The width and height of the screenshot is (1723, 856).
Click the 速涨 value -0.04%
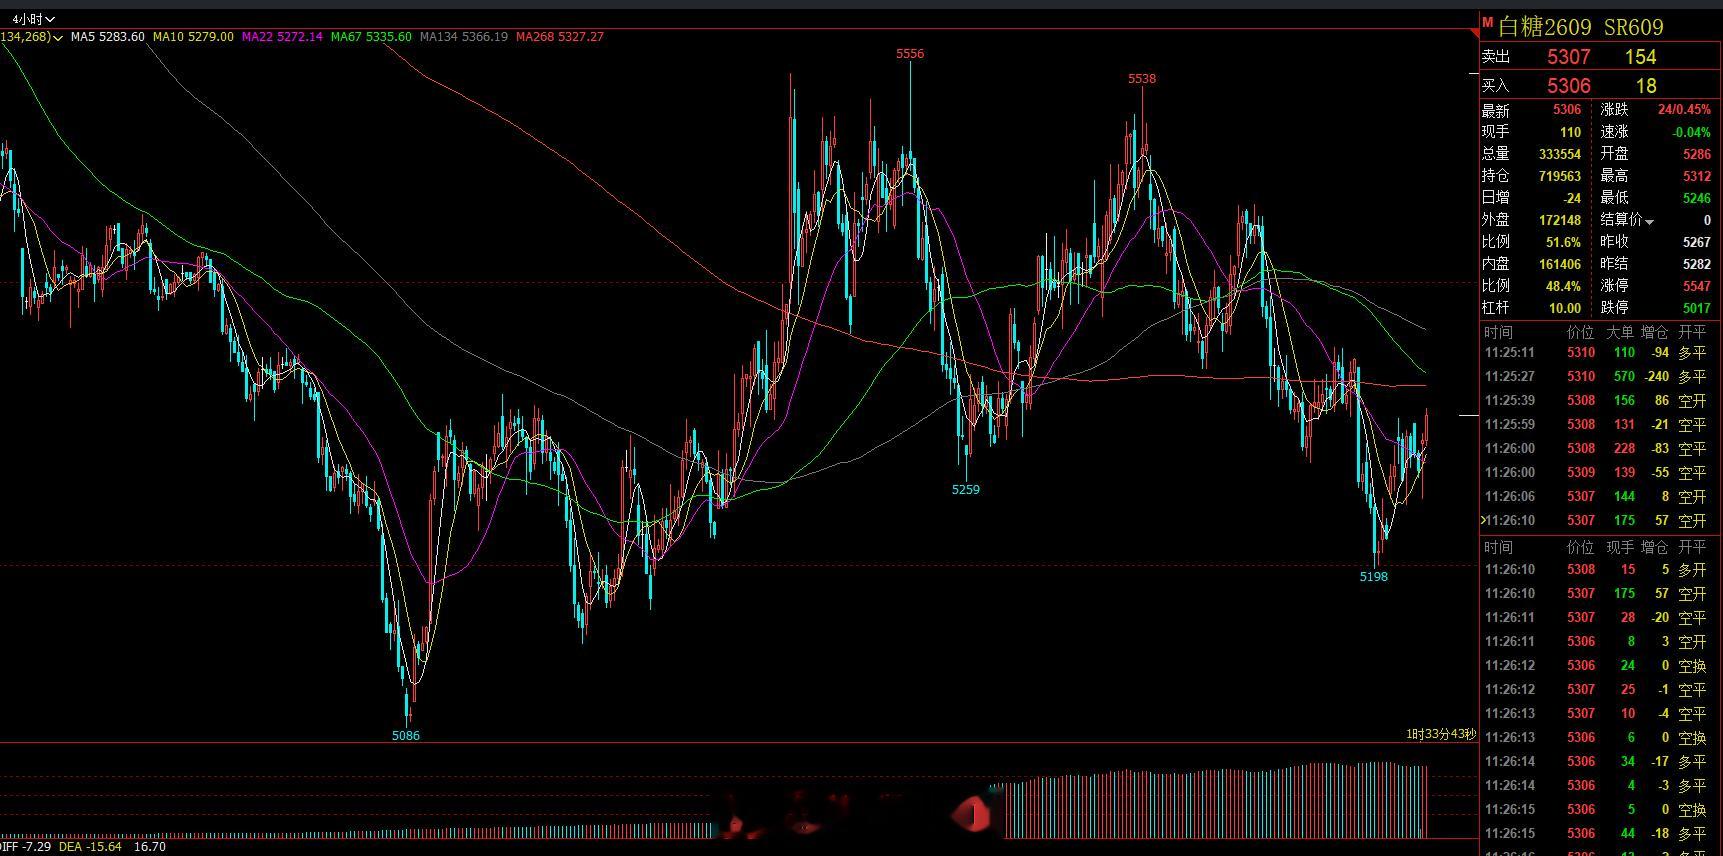tap(1692, 132)
